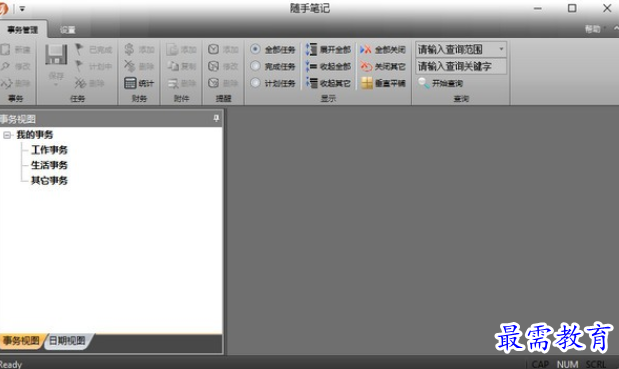Click the 新建 icon in 事务 group
The image size is (619, 369).
click(x=5, y=49)
